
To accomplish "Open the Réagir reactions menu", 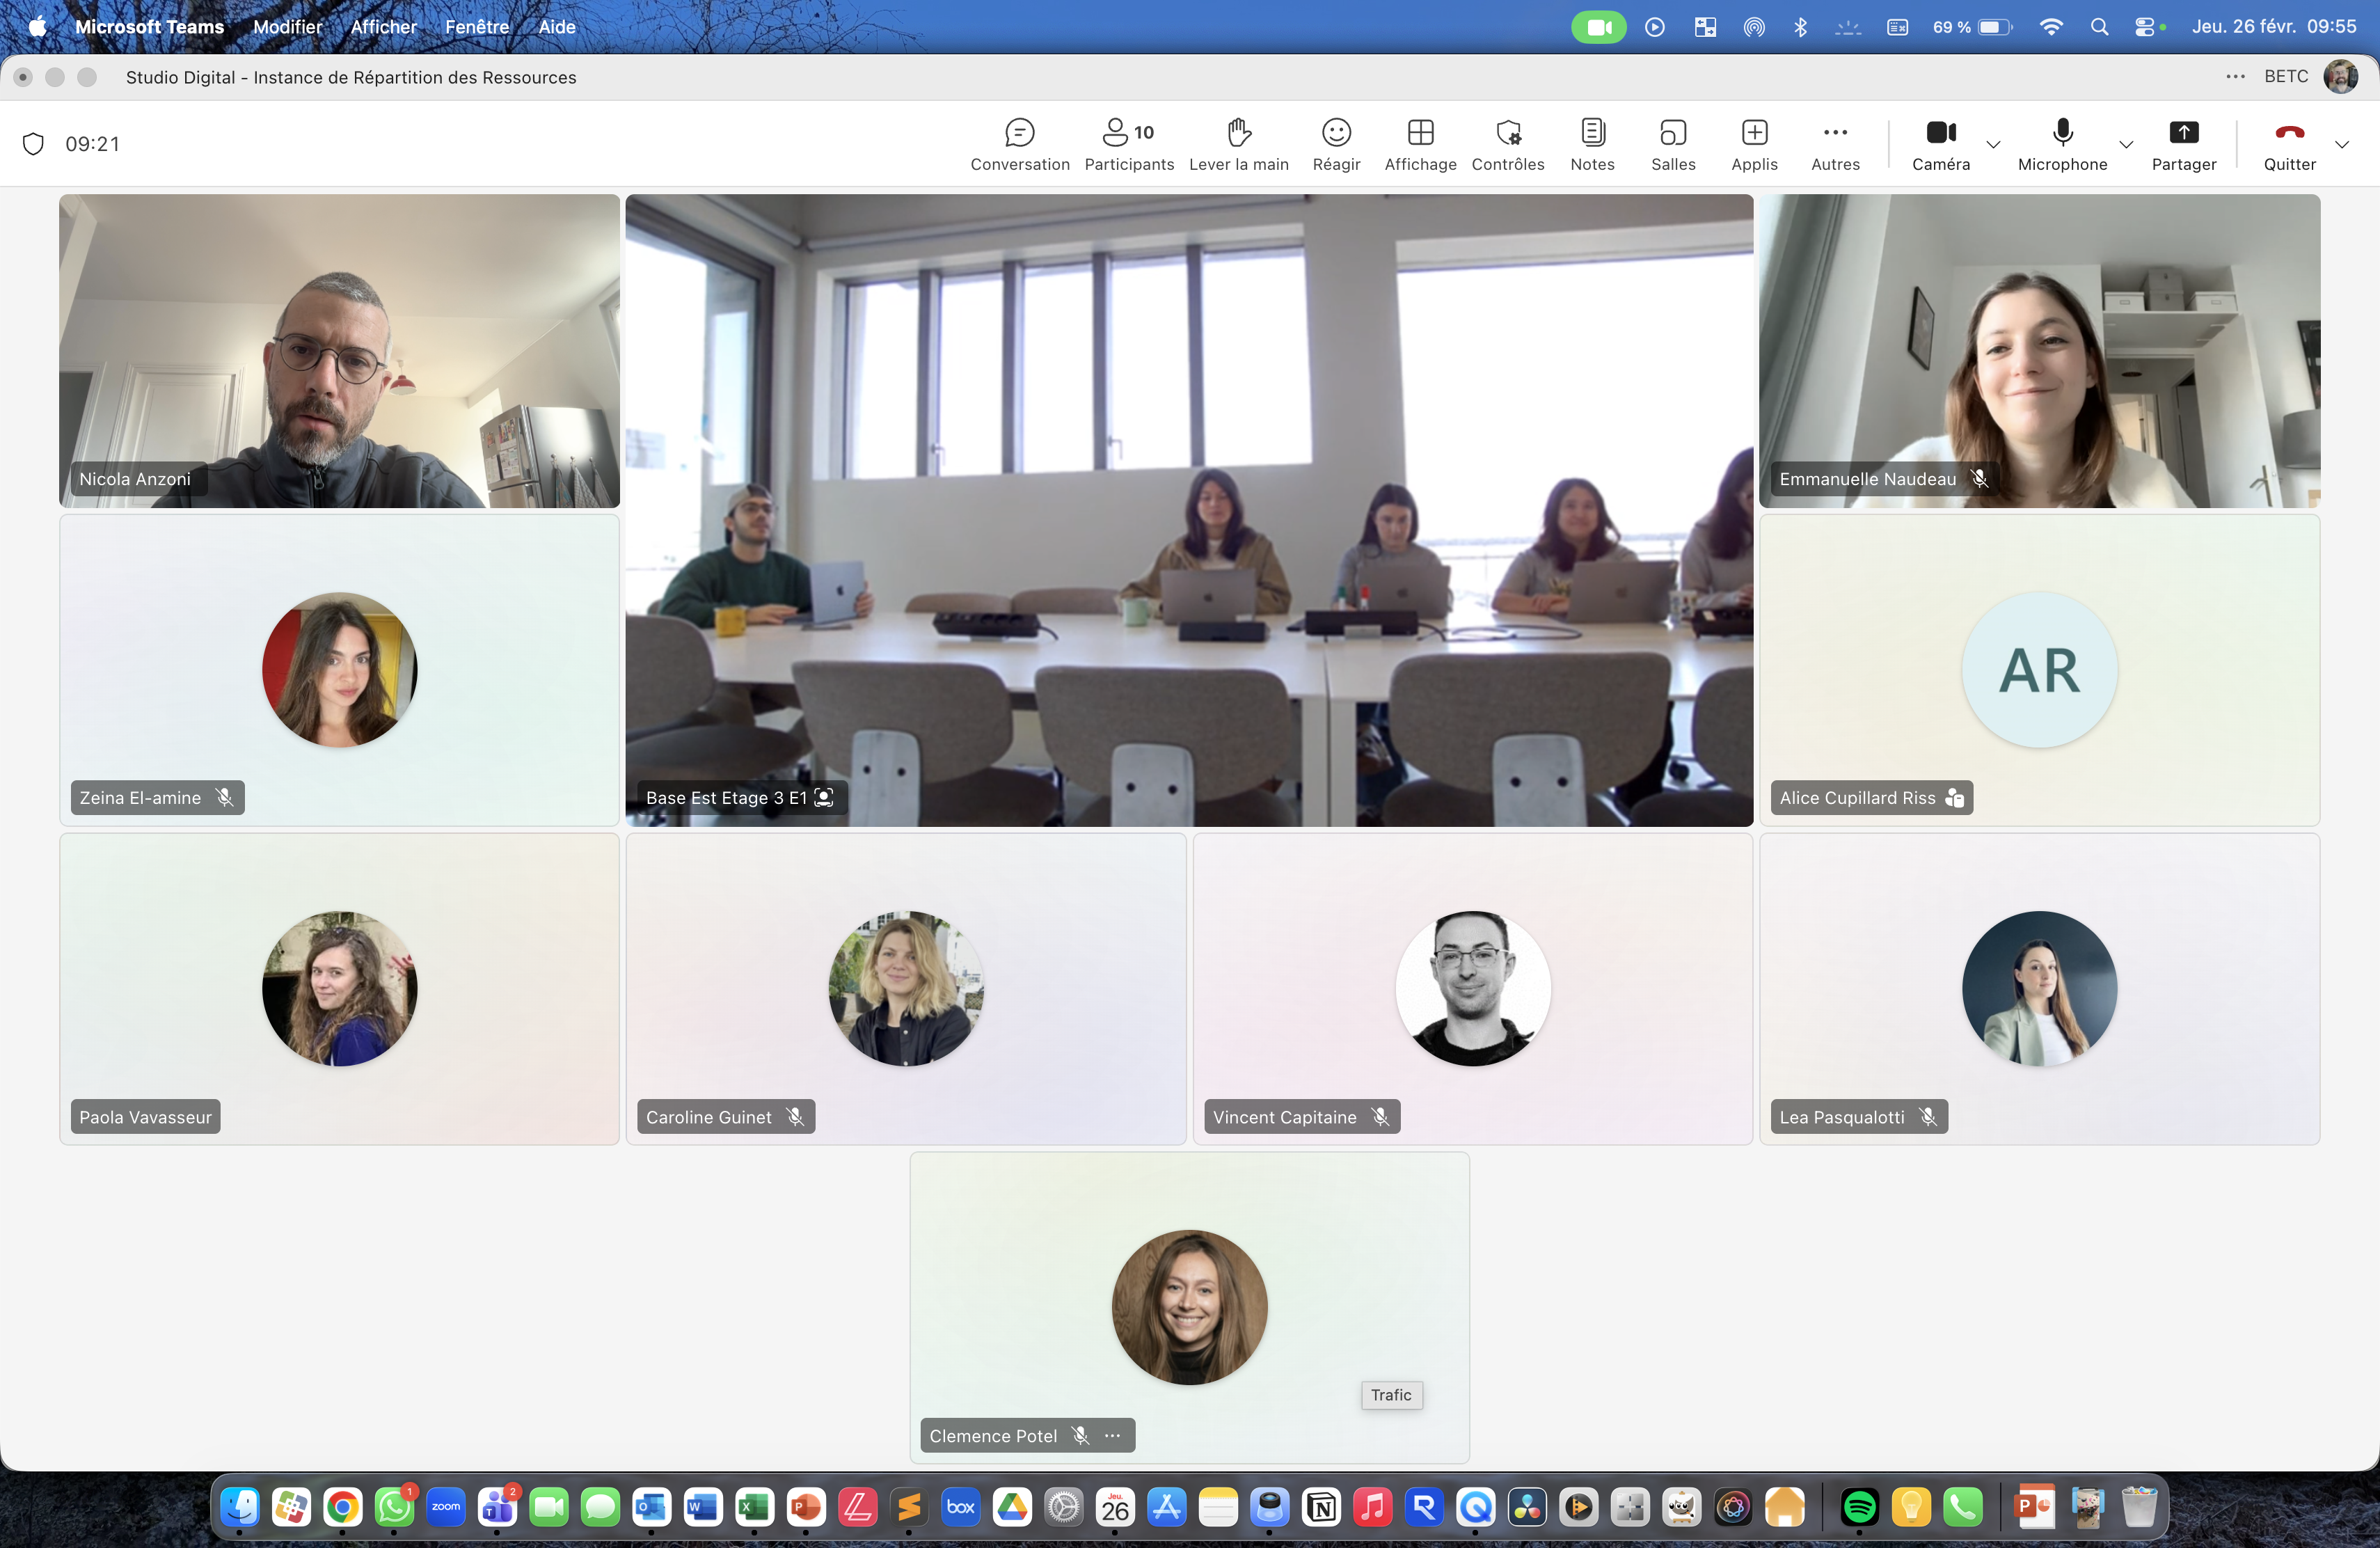I will point(1336,144).
